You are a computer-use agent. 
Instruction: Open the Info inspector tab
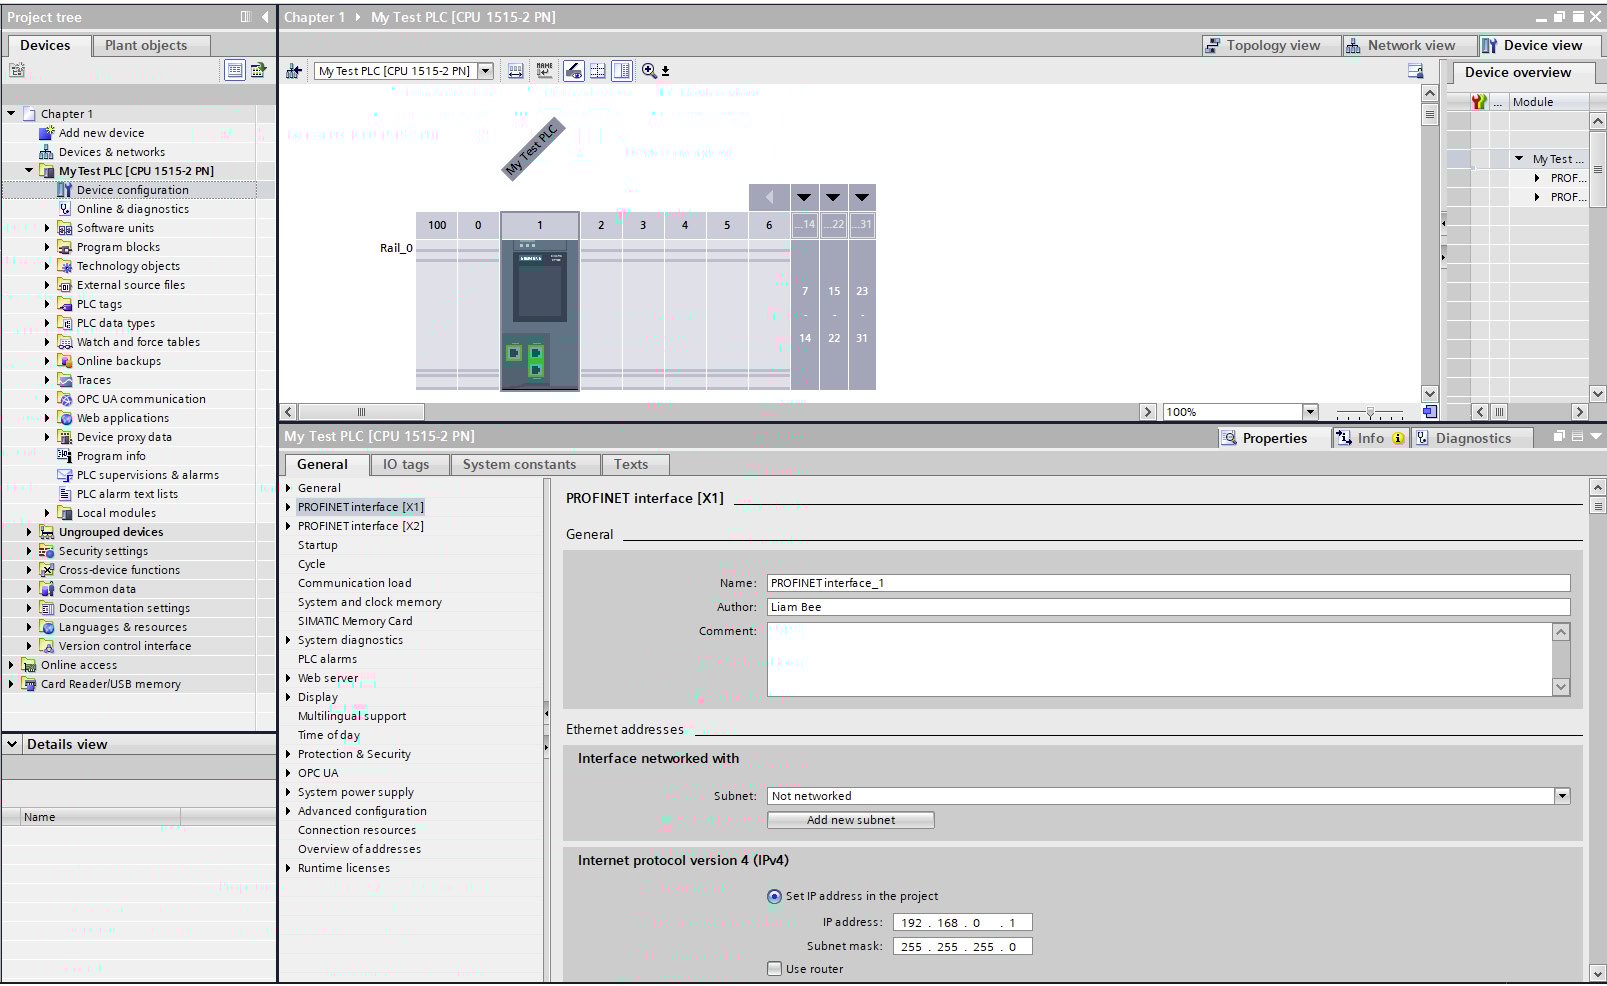[x=1370, y=438]
